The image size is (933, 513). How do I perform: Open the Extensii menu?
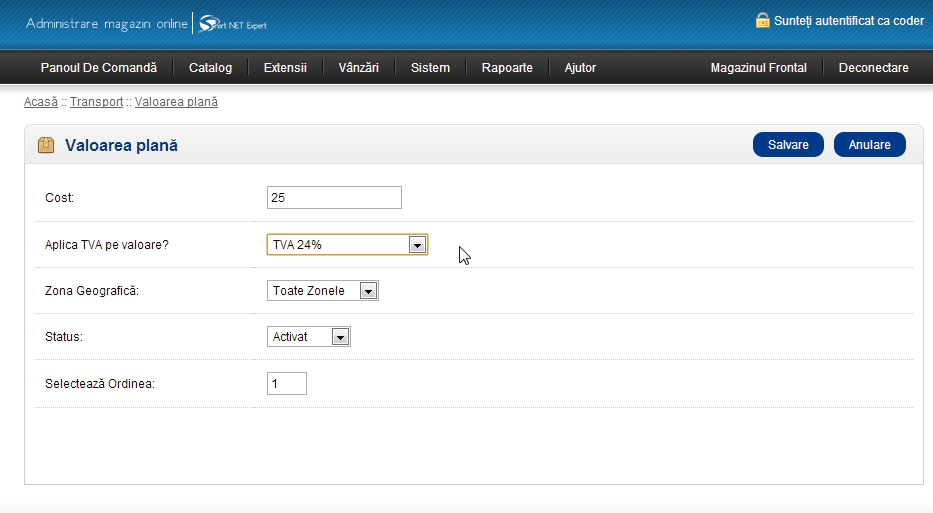[x=285, y=68]
